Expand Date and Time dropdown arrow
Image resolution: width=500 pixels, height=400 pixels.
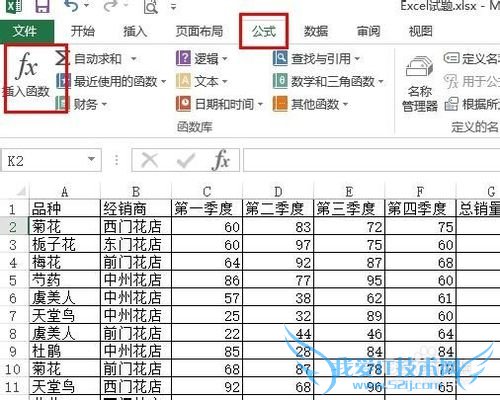point(260,104)
